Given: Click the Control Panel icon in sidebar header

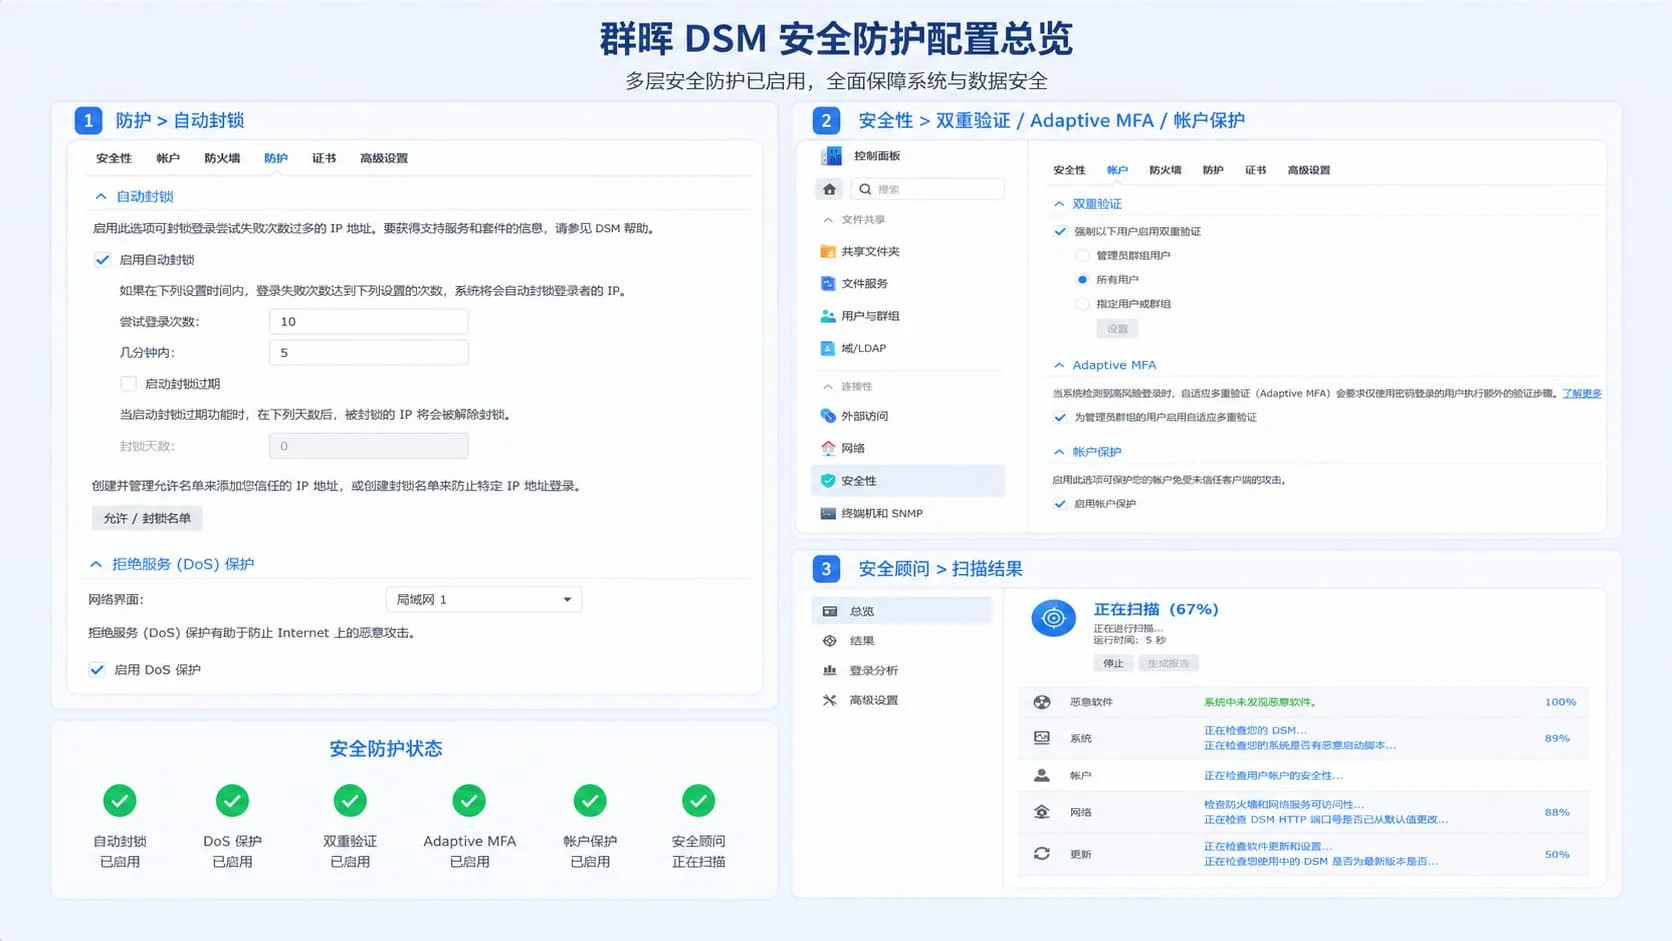Looking at the screenshot, I should click(x=831, y=156).
